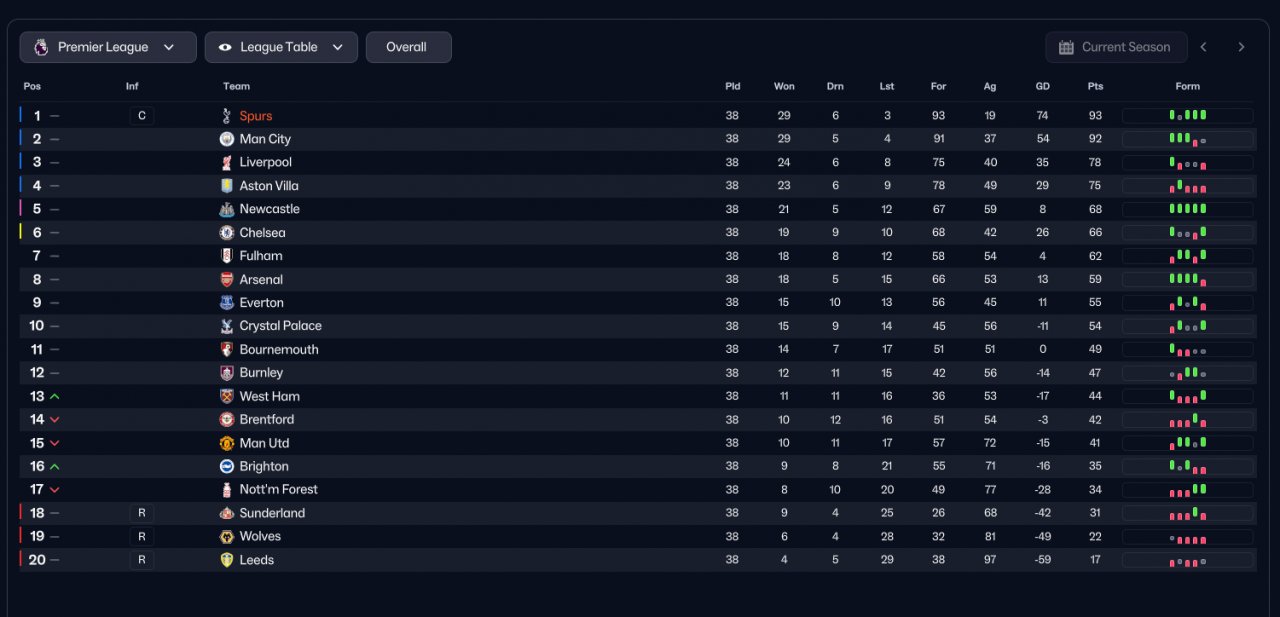The width and height of the screenshot is (1280, 617).
Task: Open the Current Season selector
Action: [1116, 47]
